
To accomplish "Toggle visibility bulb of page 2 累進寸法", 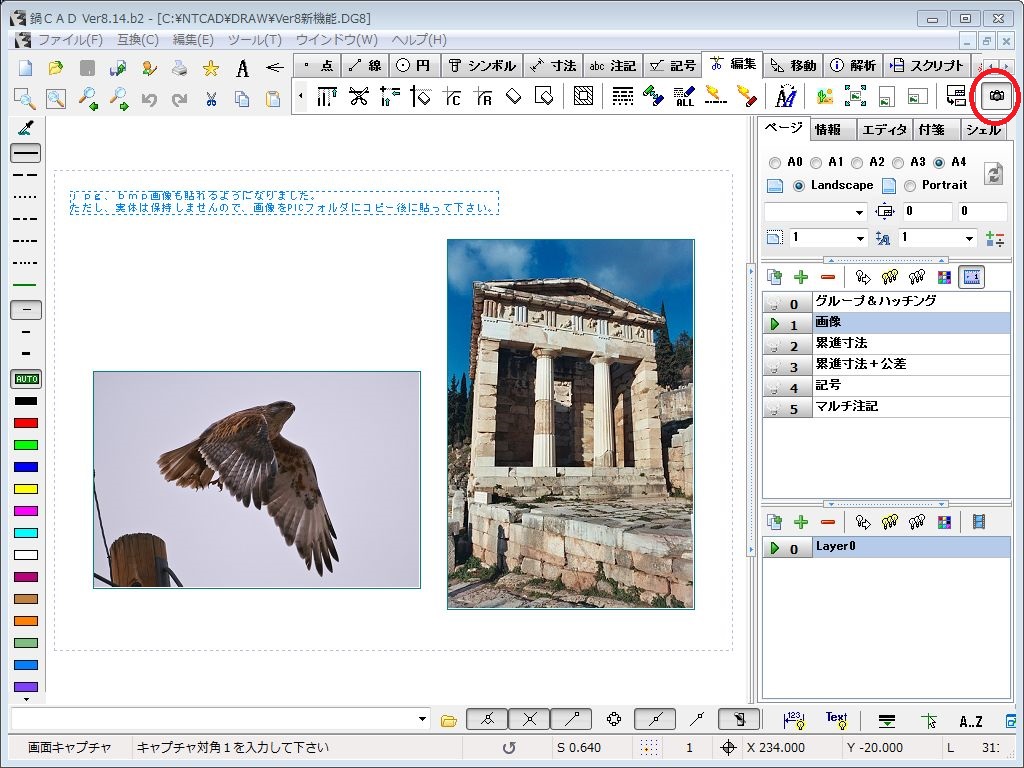I will click(x=773, y=345).
